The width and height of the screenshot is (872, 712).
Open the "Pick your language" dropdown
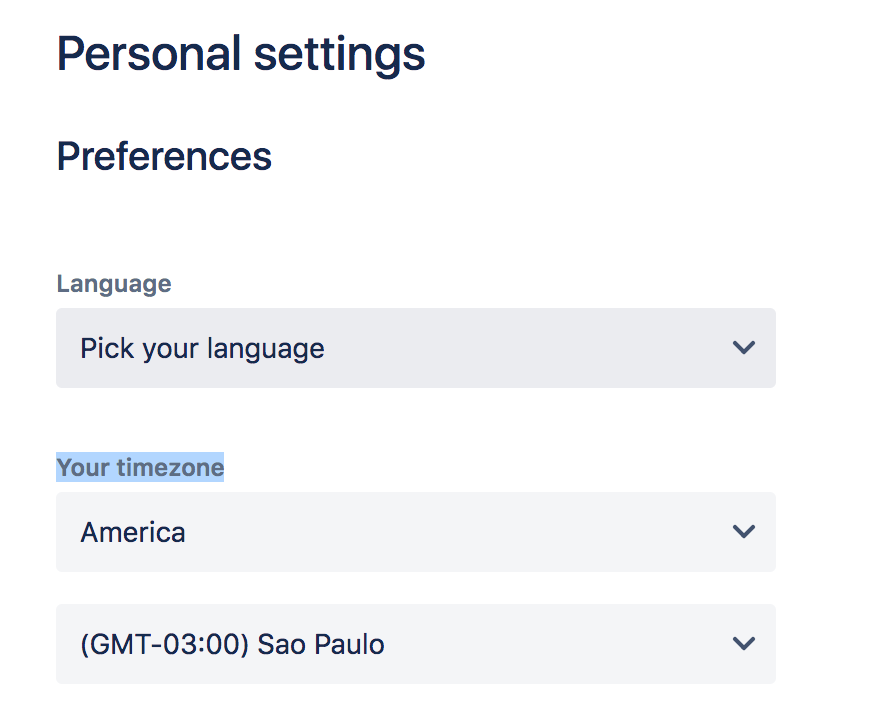(x=415, y=348)
